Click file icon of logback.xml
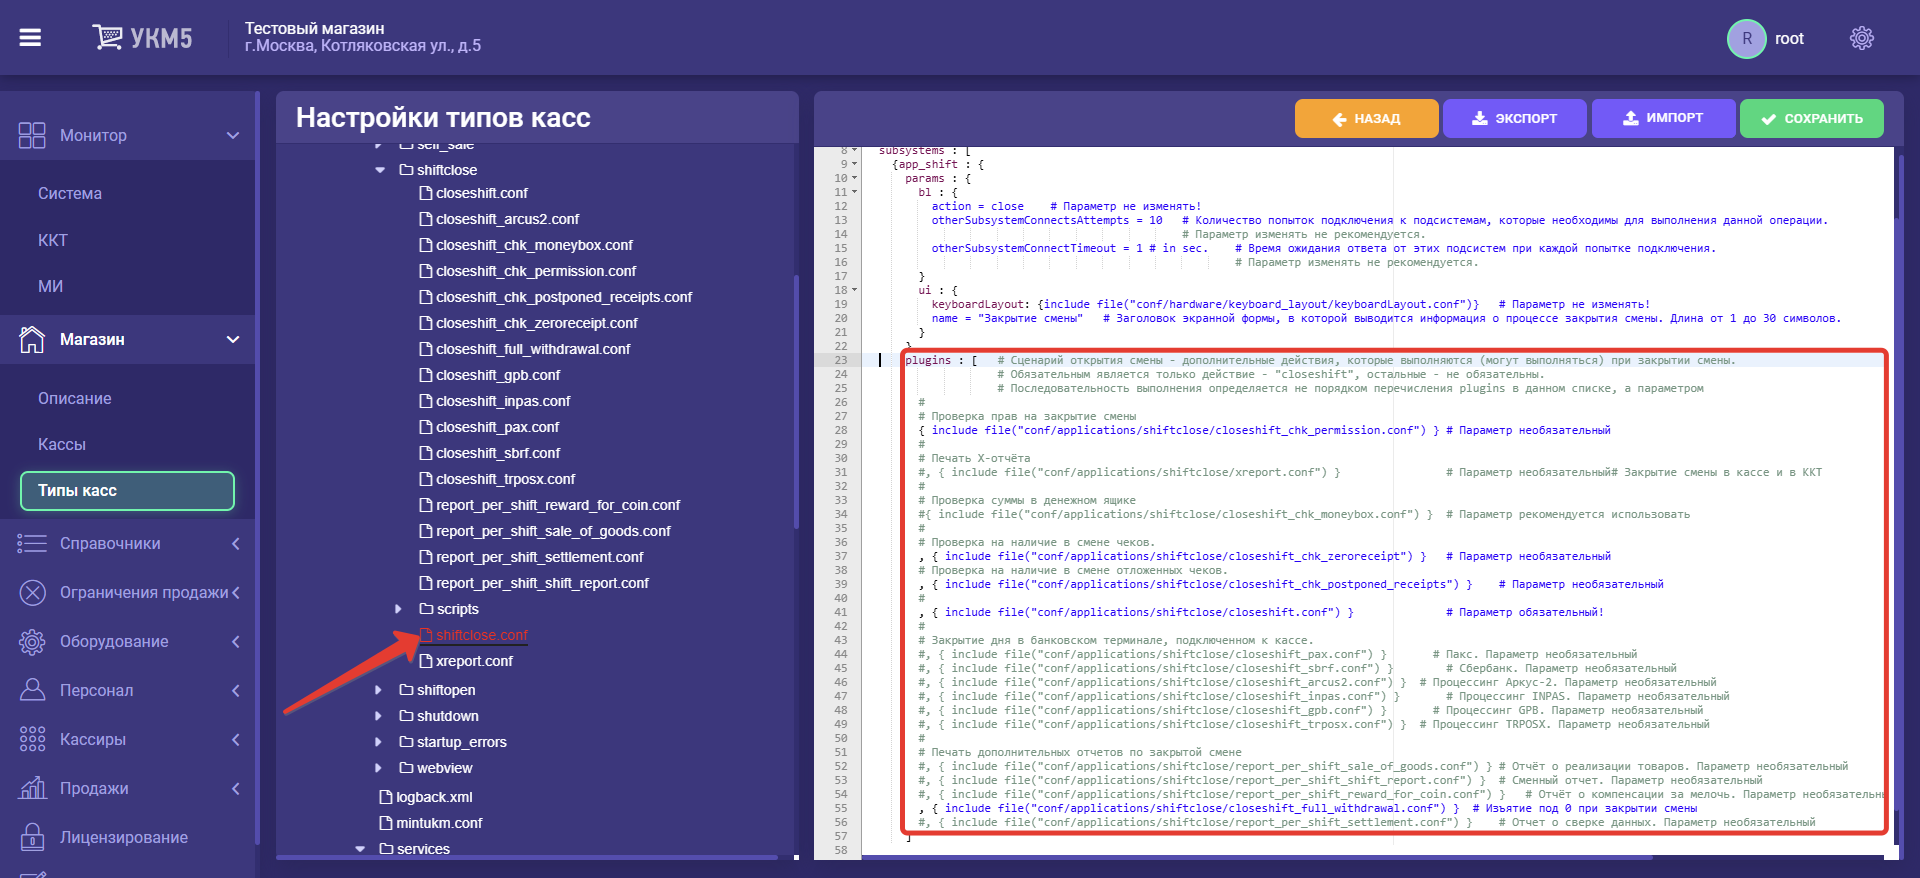 click(x=386, y=797)
